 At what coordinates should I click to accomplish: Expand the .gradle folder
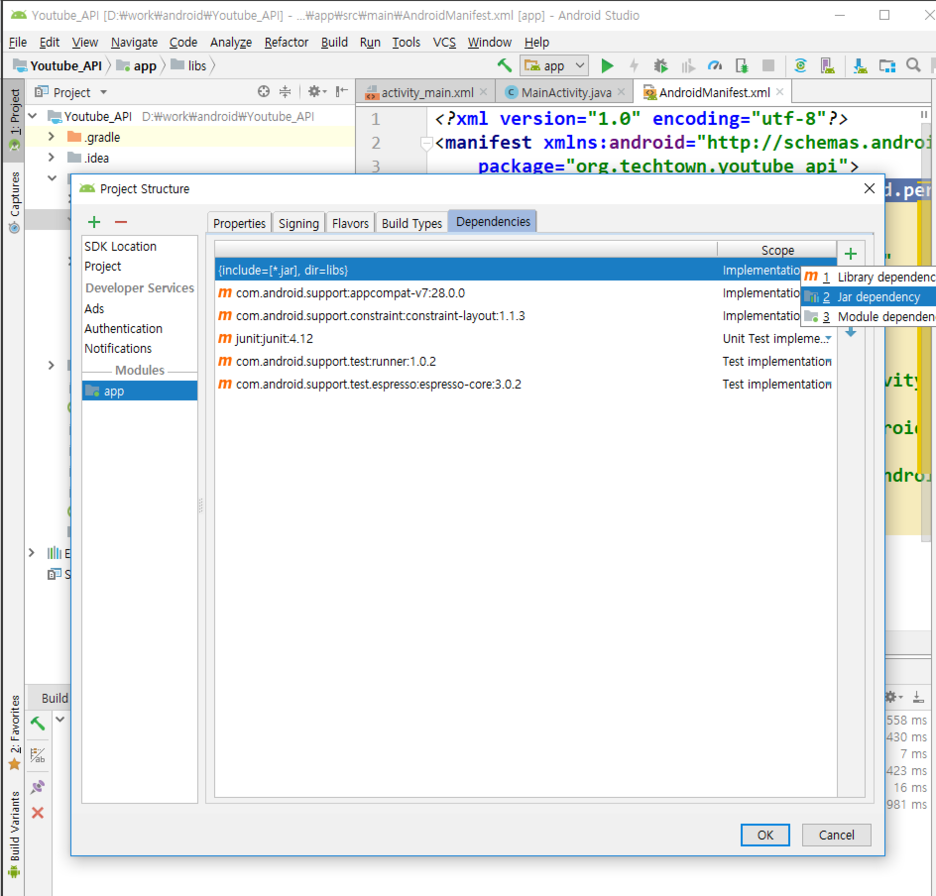click(51, 137)
